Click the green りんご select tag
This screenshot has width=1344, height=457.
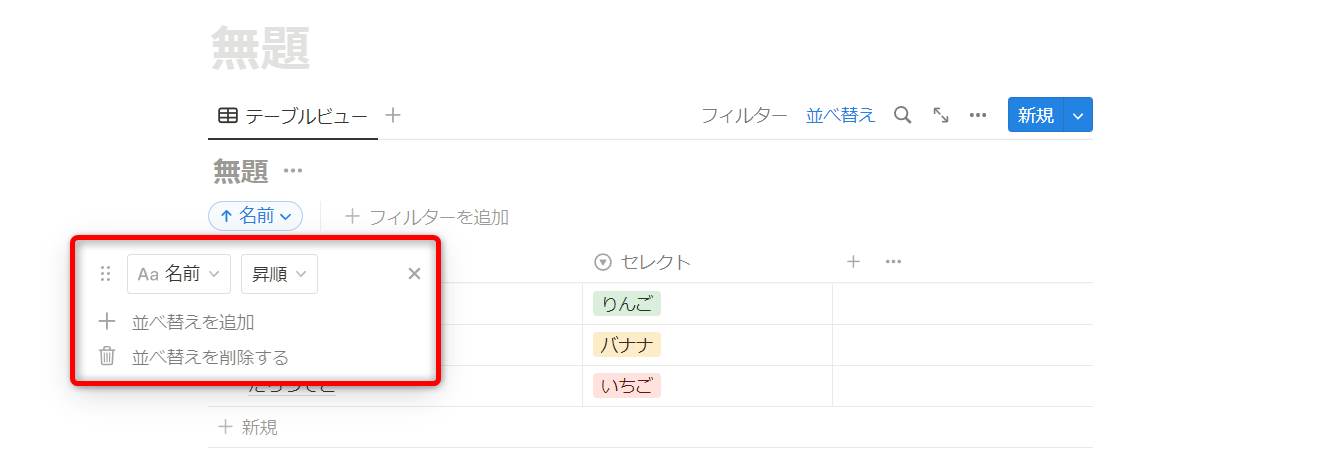point(626,304)
